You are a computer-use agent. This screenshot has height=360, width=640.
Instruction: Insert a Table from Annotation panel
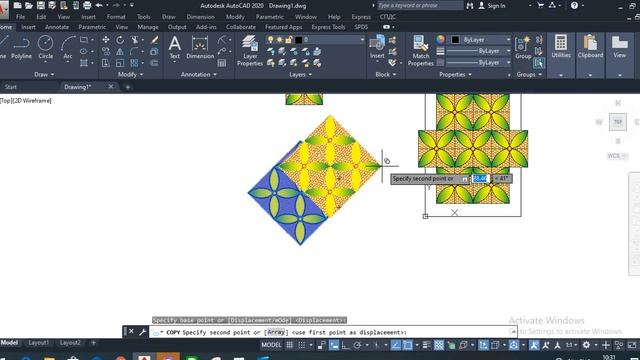222,63
